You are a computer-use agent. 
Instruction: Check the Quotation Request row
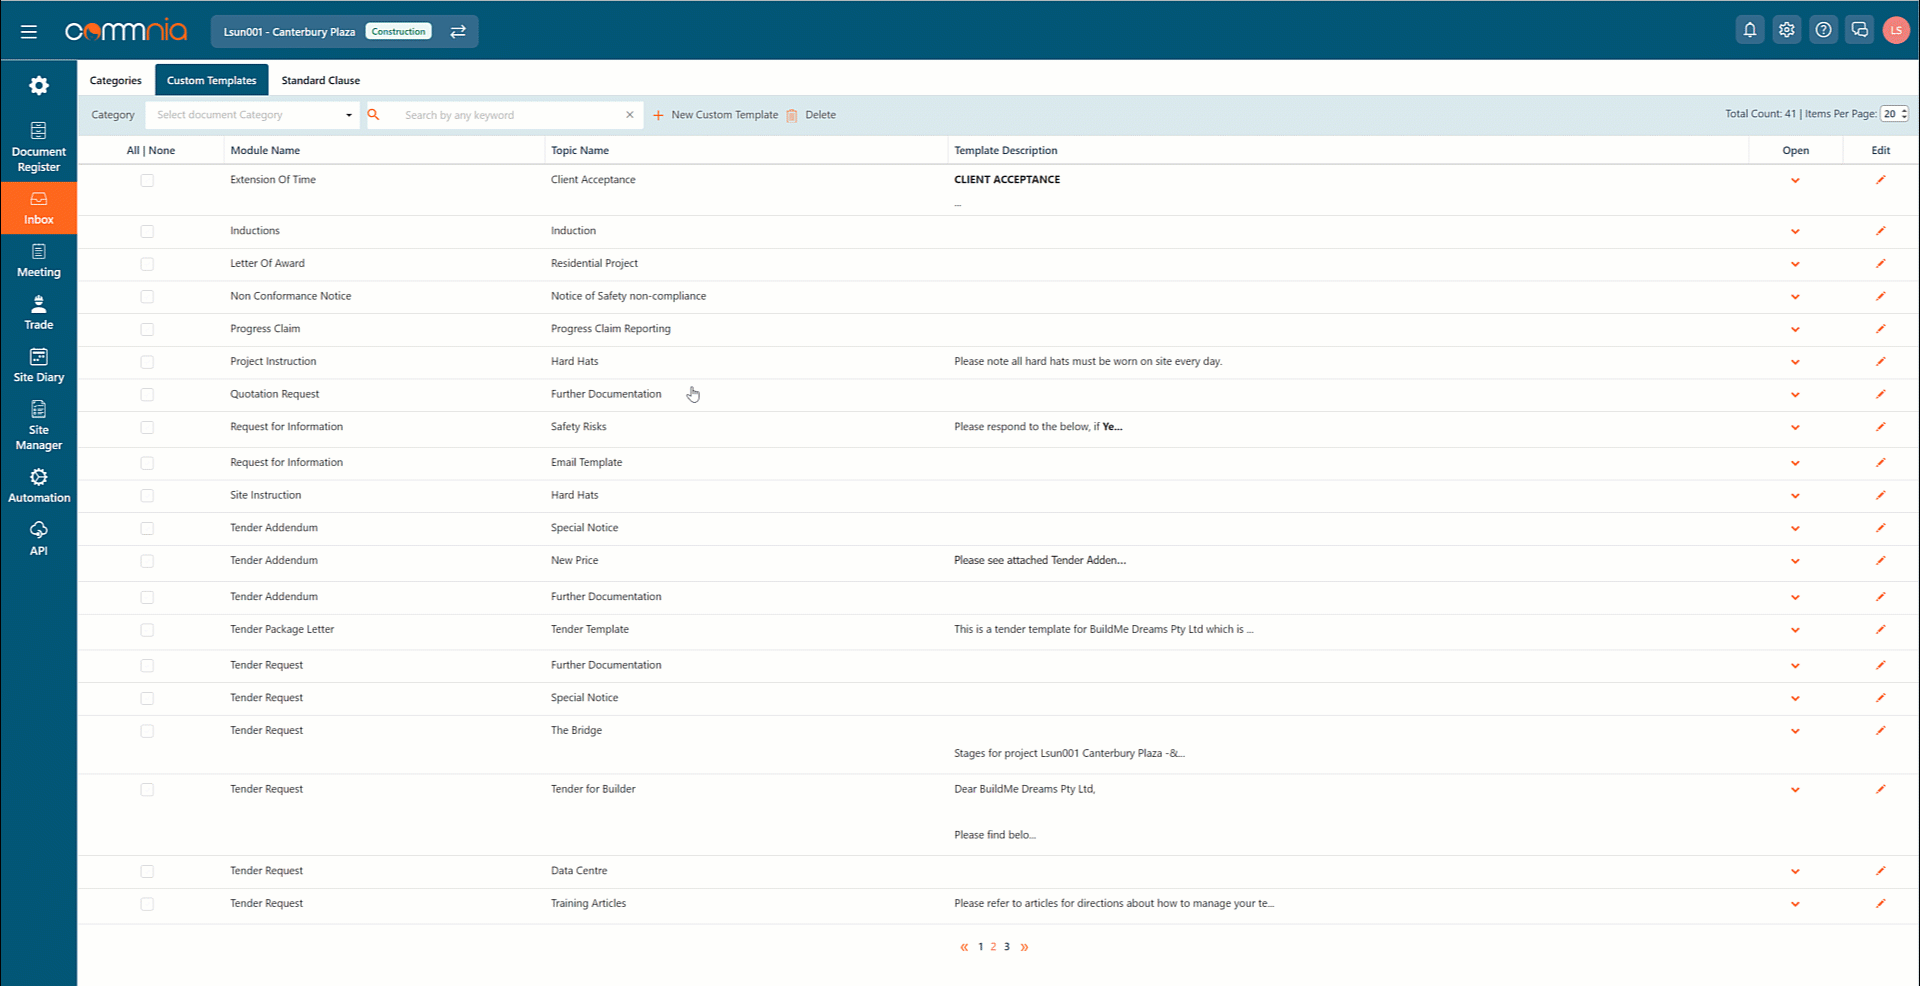click(x=147, y=395)
